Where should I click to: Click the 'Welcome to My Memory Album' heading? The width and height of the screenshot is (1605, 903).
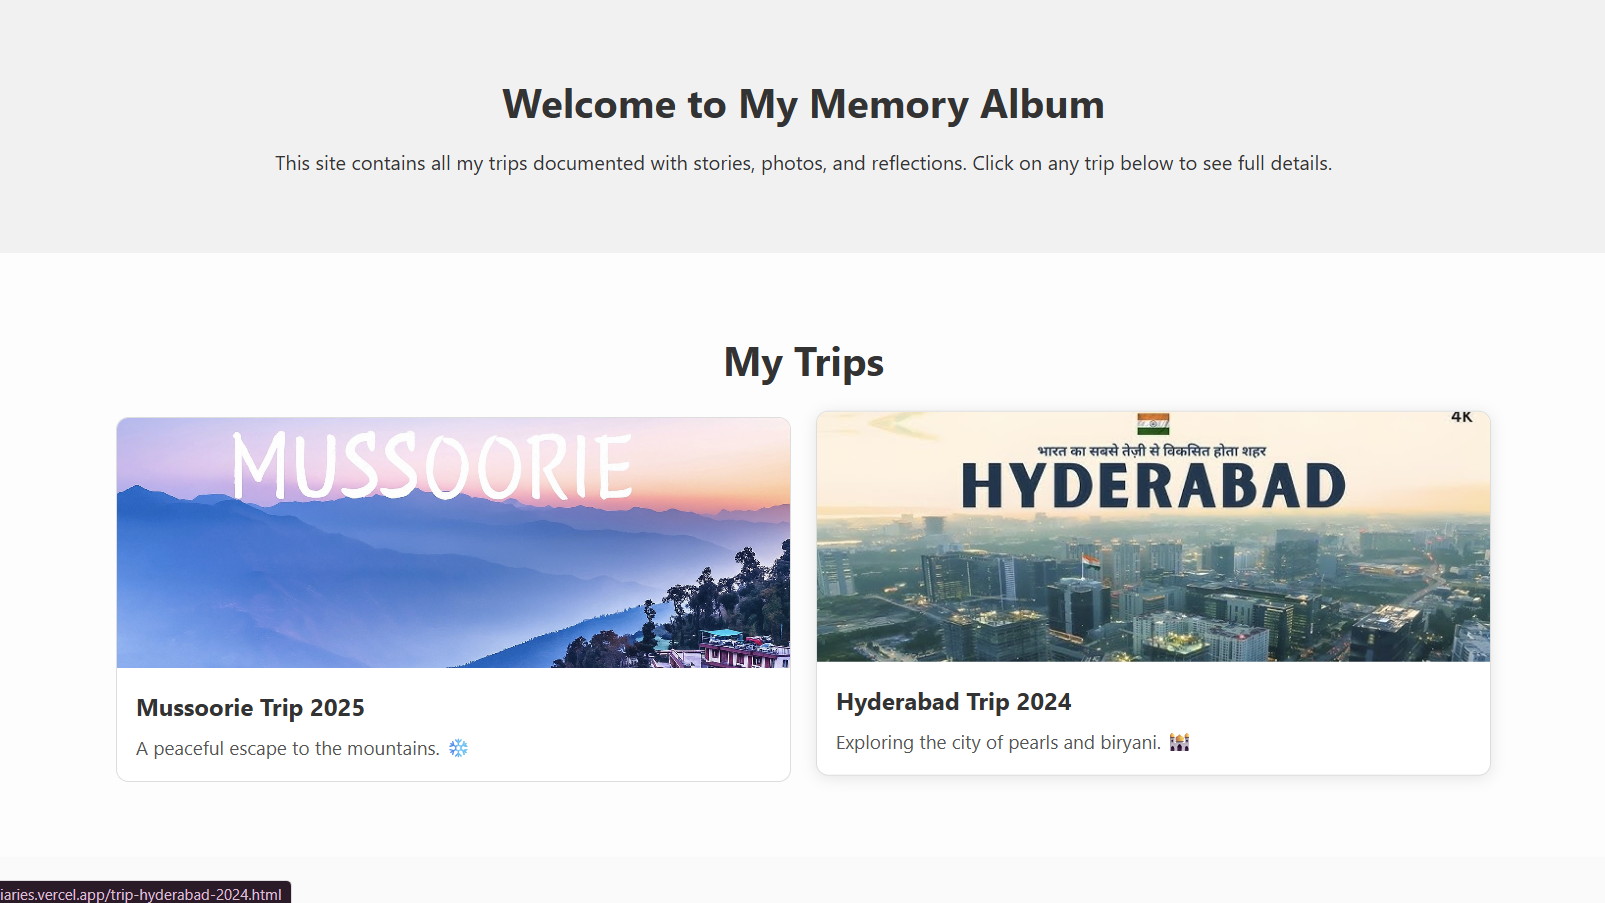tap(803, 104)
